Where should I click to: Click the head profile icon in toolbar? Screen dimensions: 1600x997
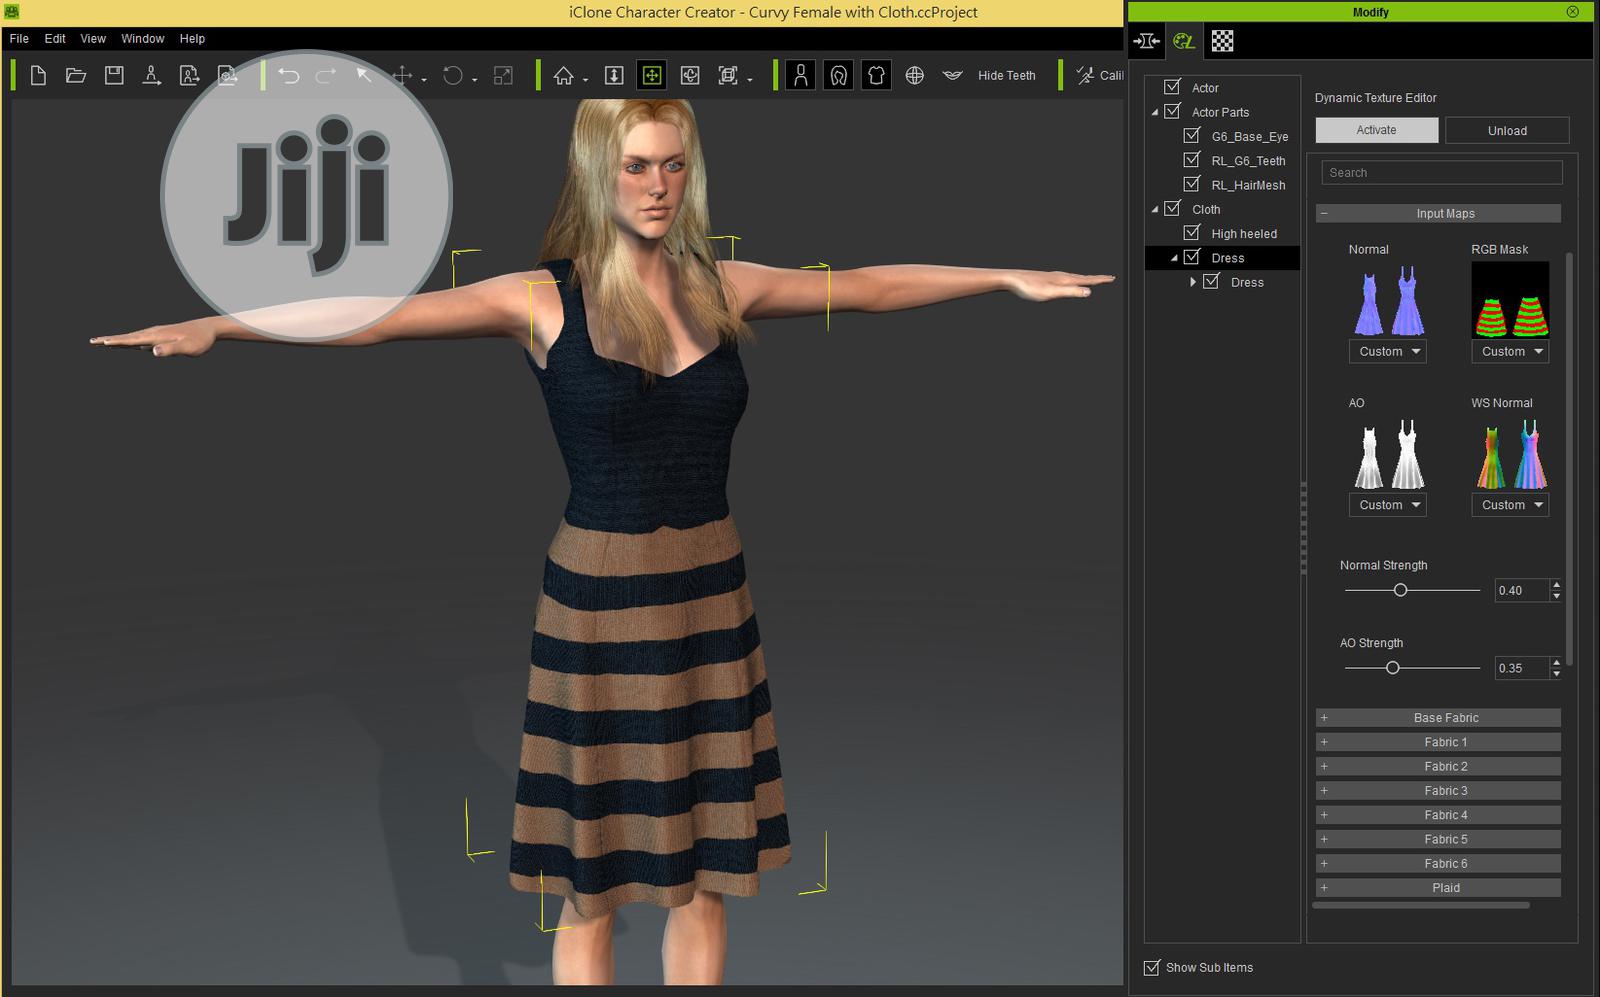(838, 76)
